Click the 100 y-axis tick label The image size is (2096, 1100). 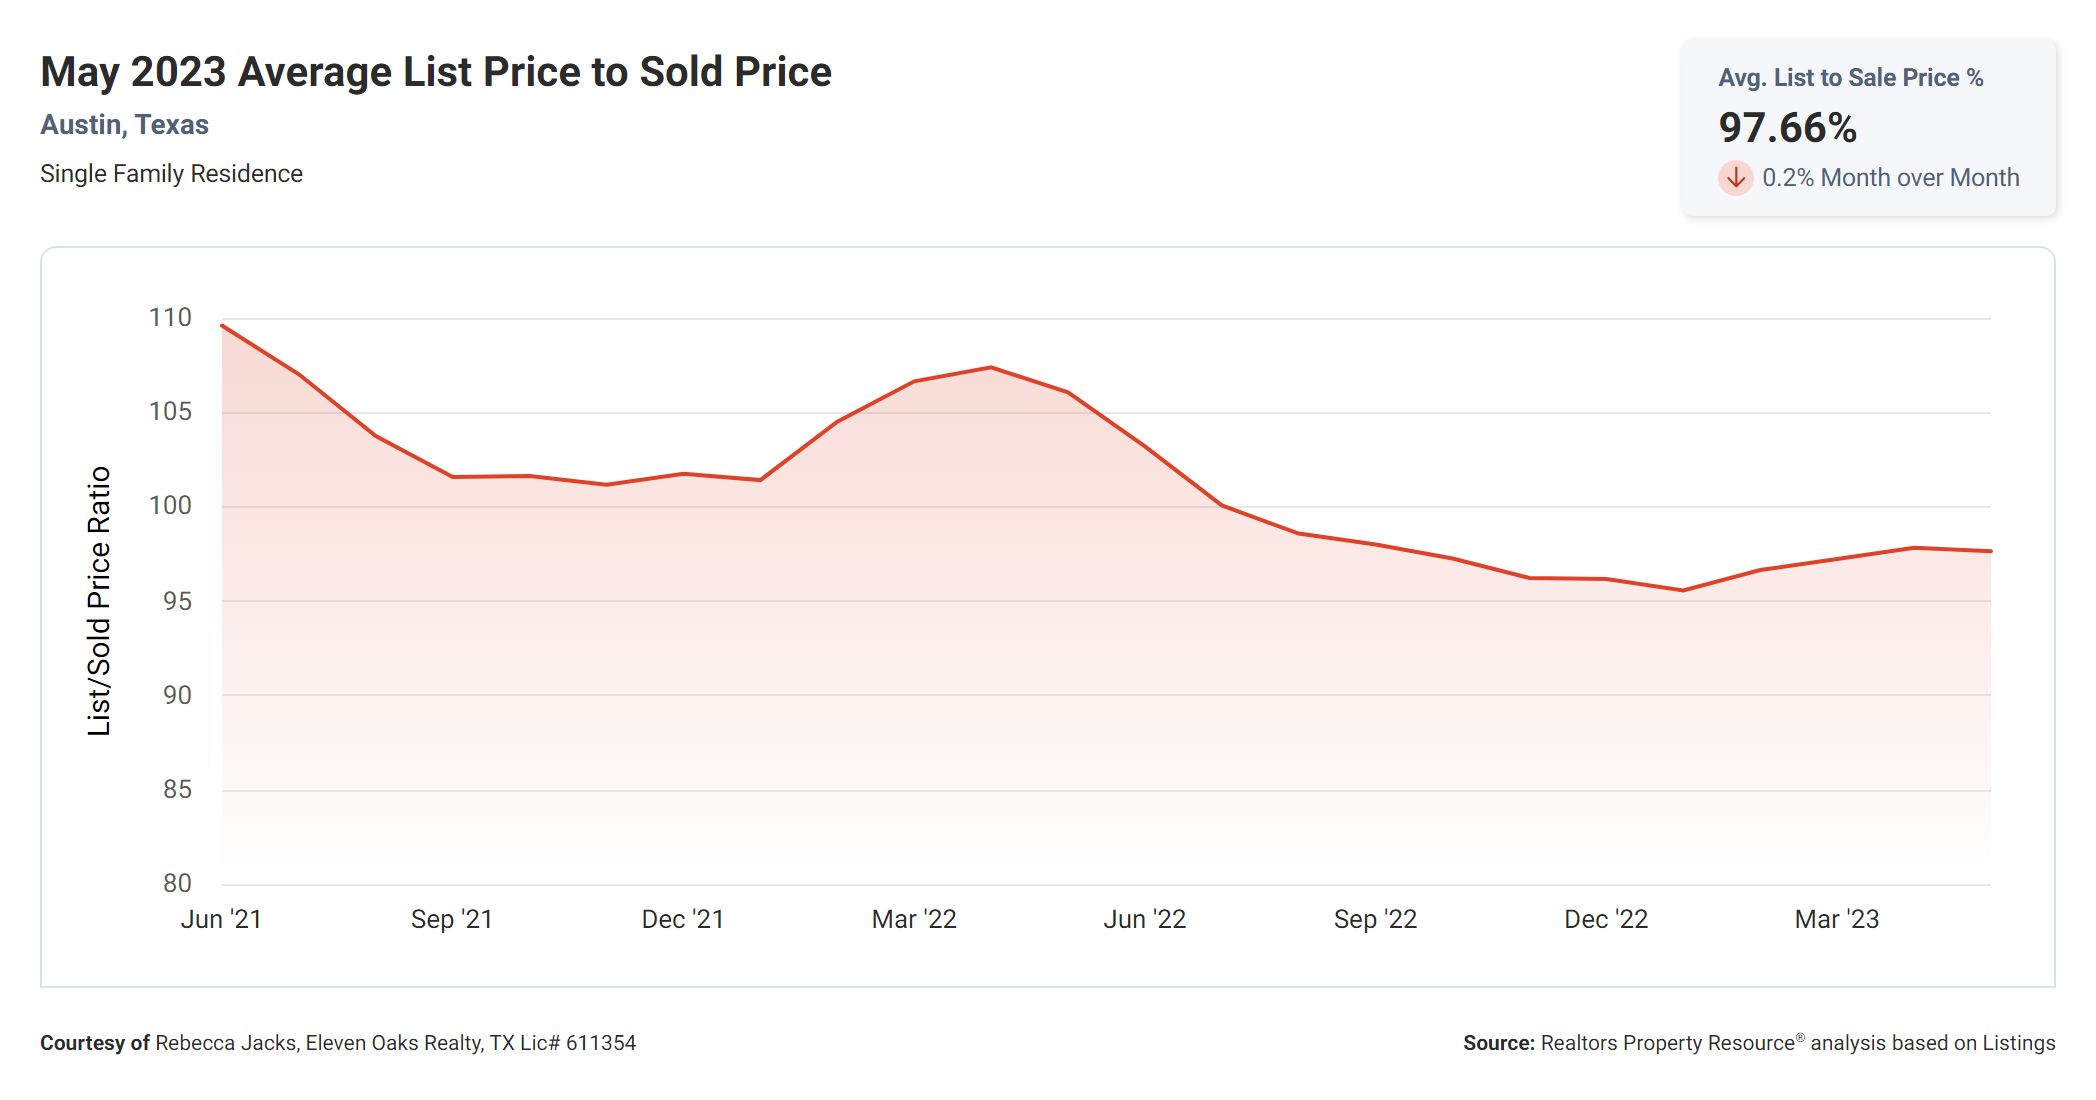[x=170, y=506]
